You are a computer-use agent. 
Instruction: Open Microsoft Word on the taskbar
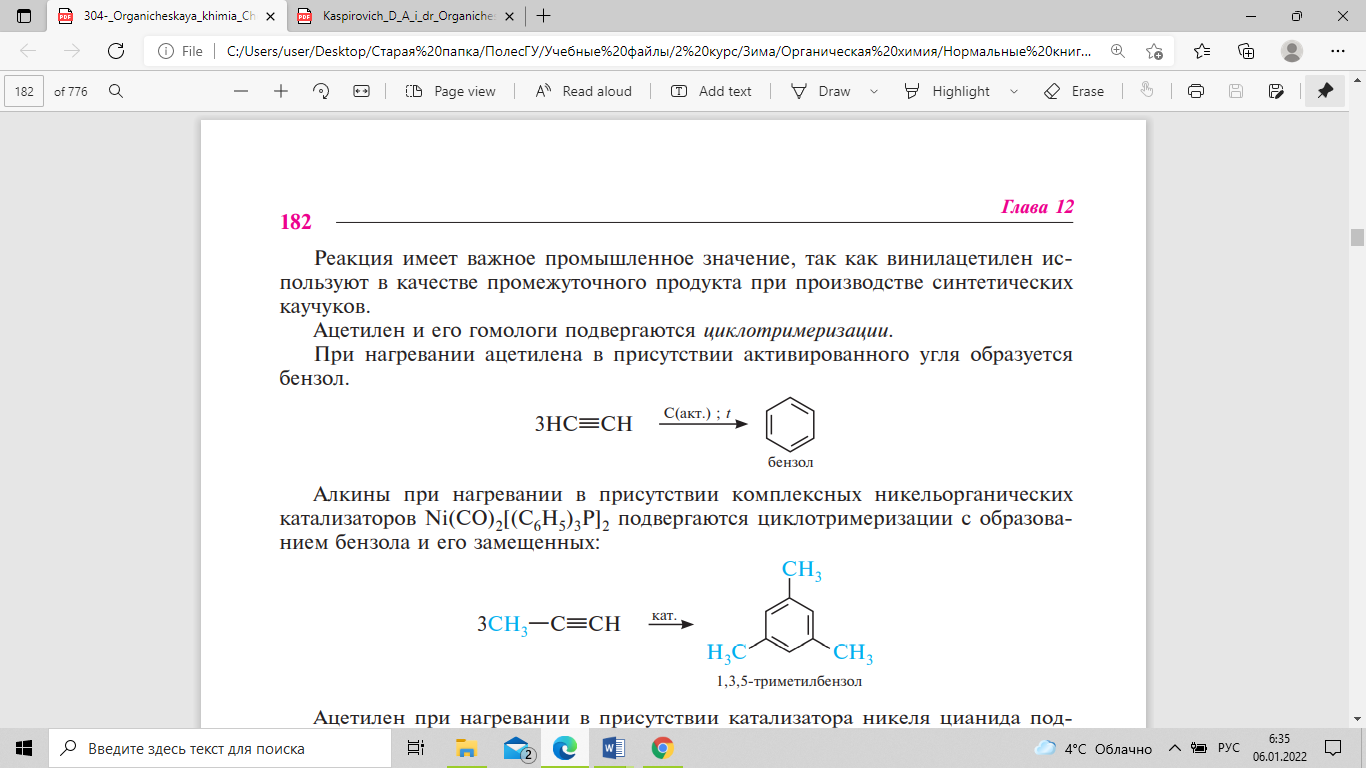(x=613, y=748)
